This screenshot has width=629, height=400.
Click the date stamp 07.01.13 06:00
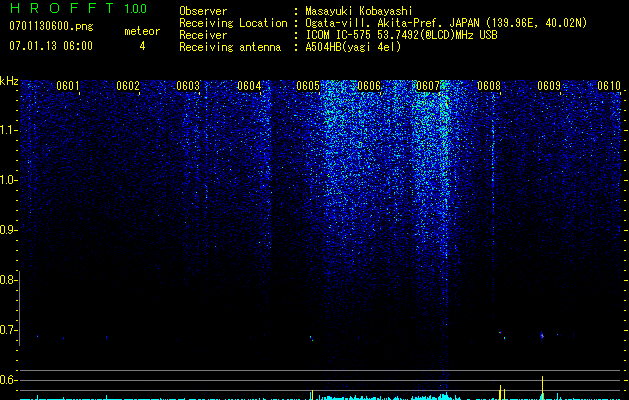(51, 46)
